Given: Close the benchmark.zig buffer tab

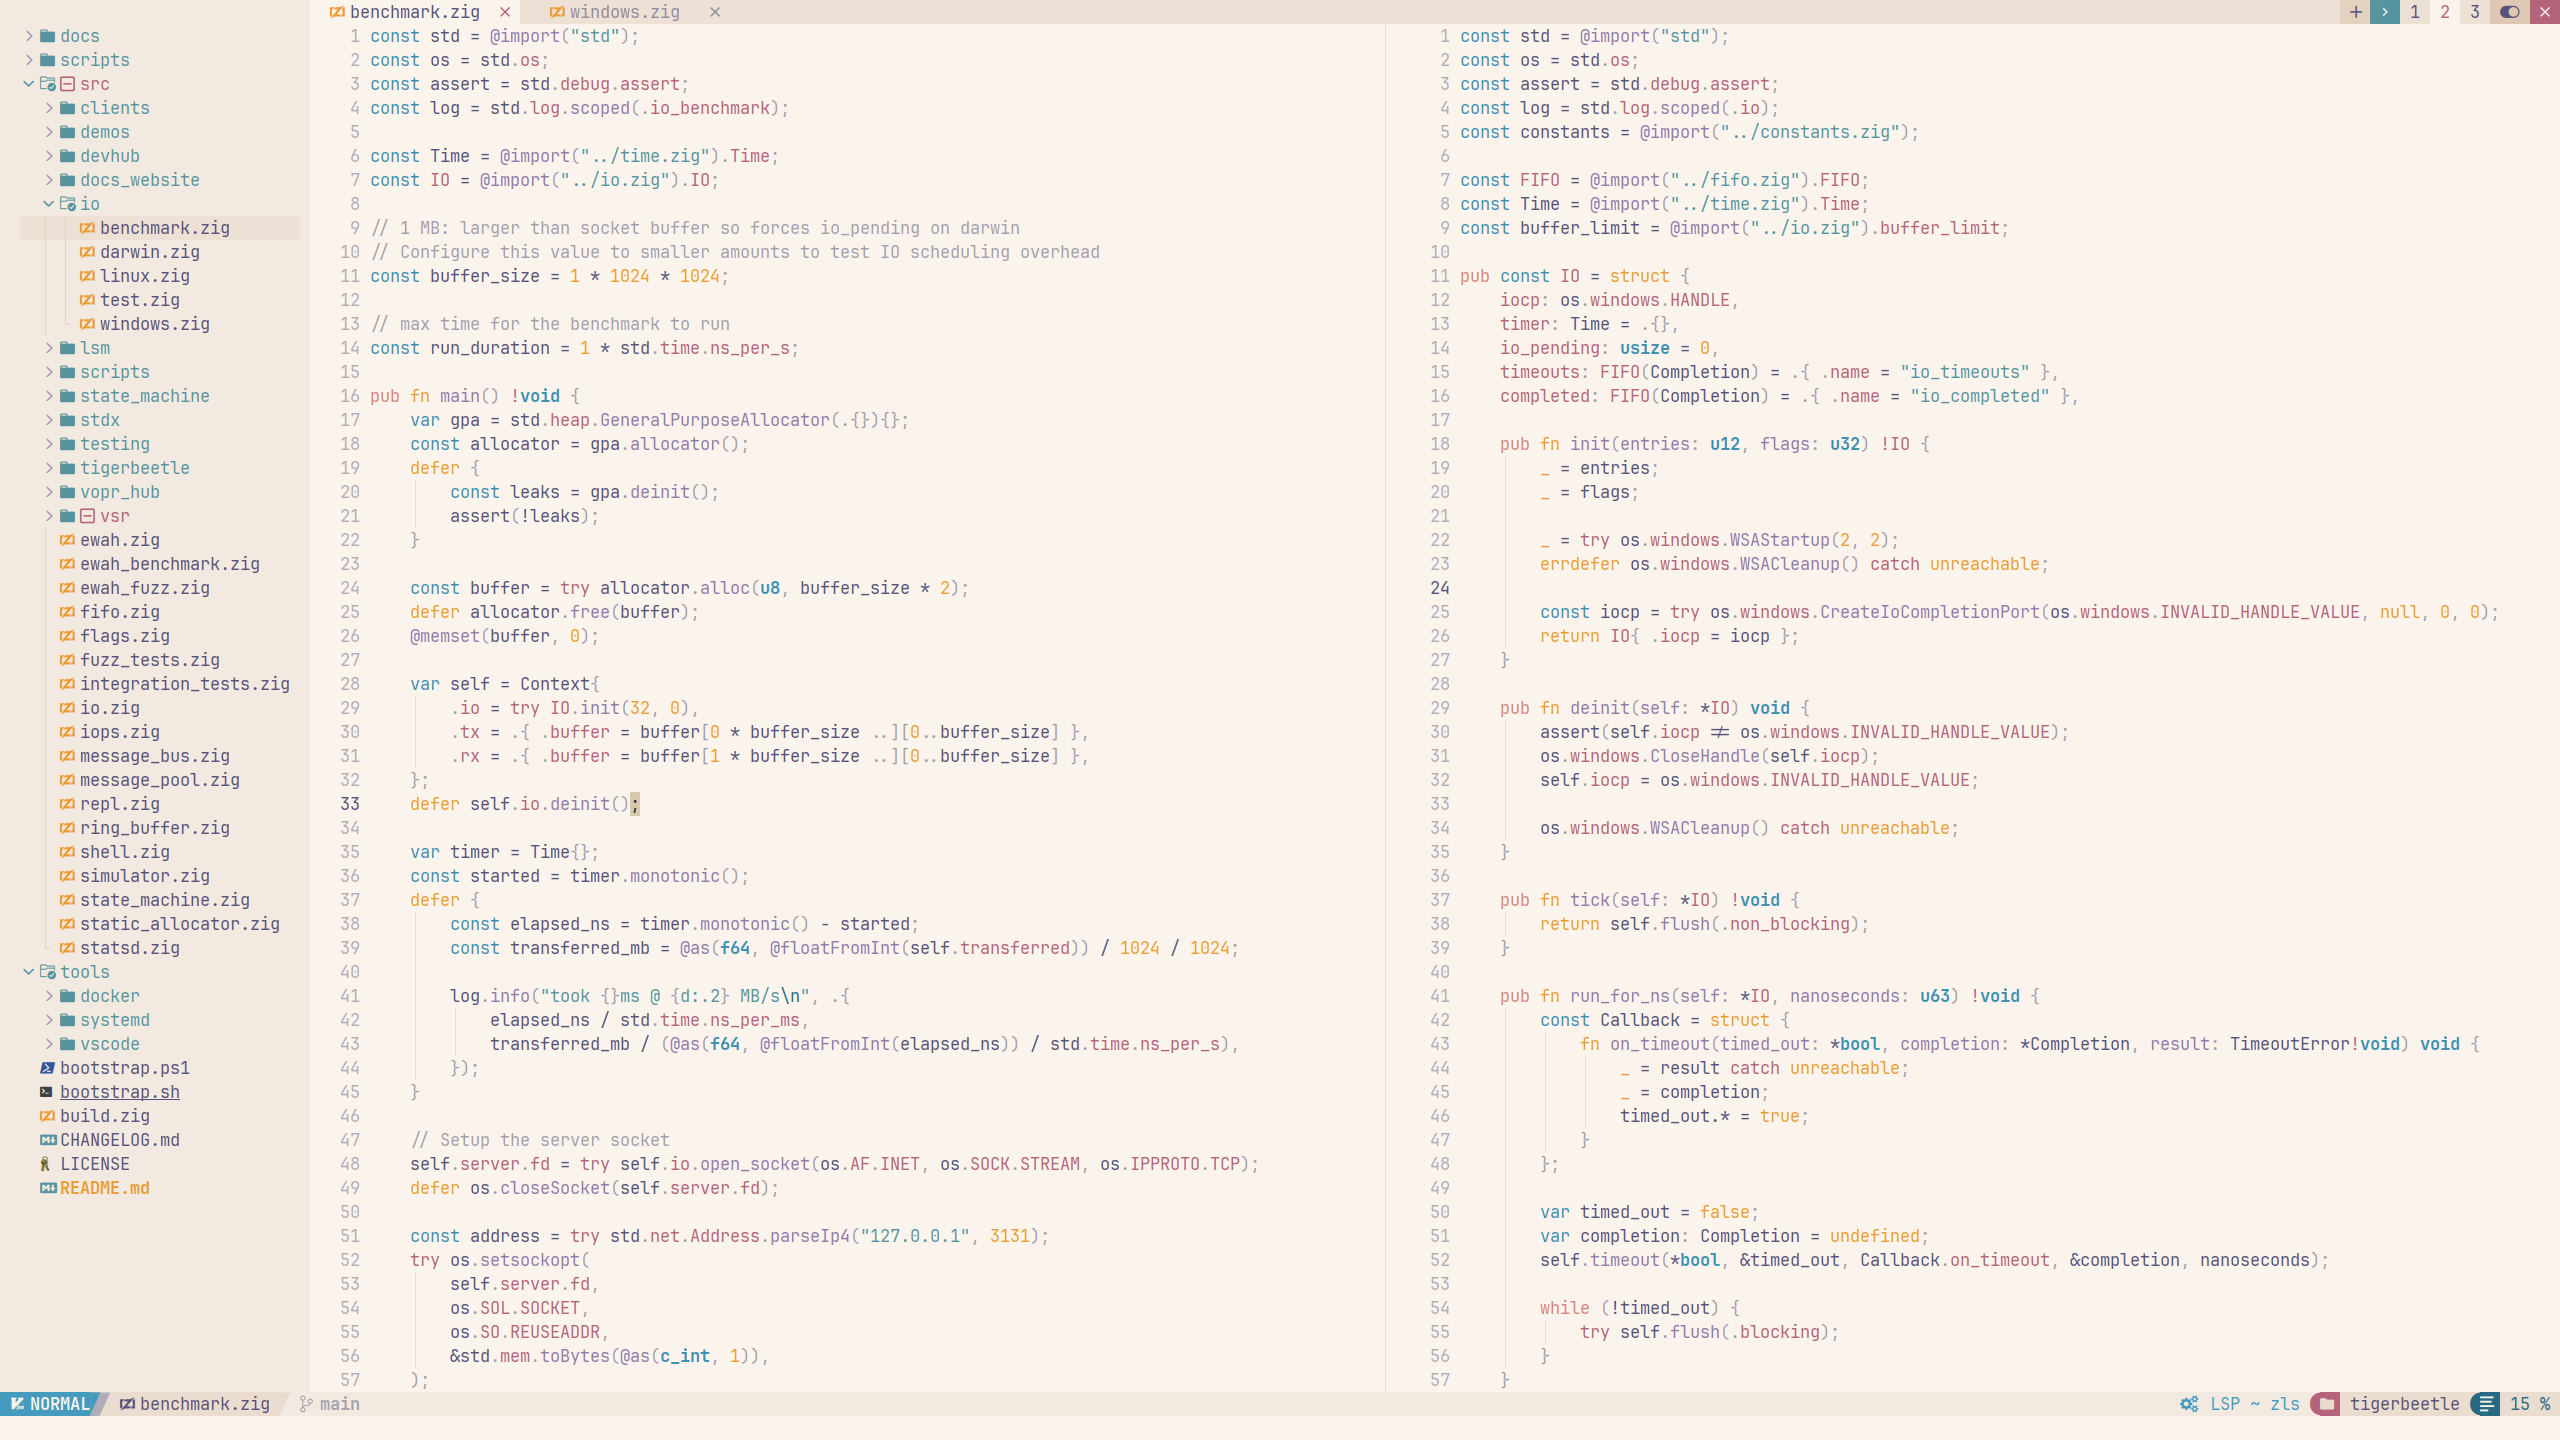Looking at the screenshot, I should (505, 12).
